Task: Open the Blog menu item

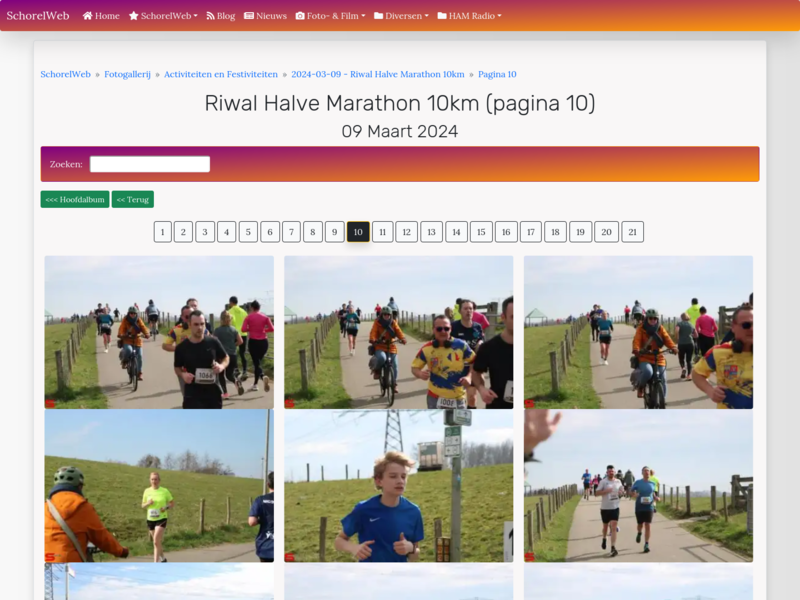Action: (x=221, y=16)
